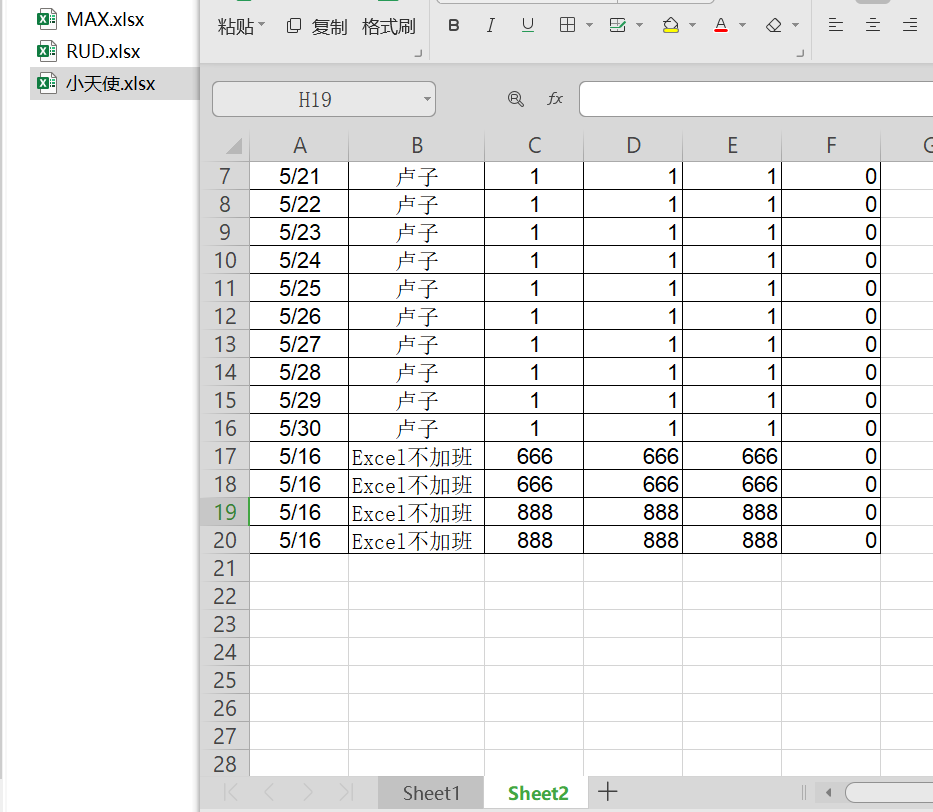Select column B header

coord(417,145)
